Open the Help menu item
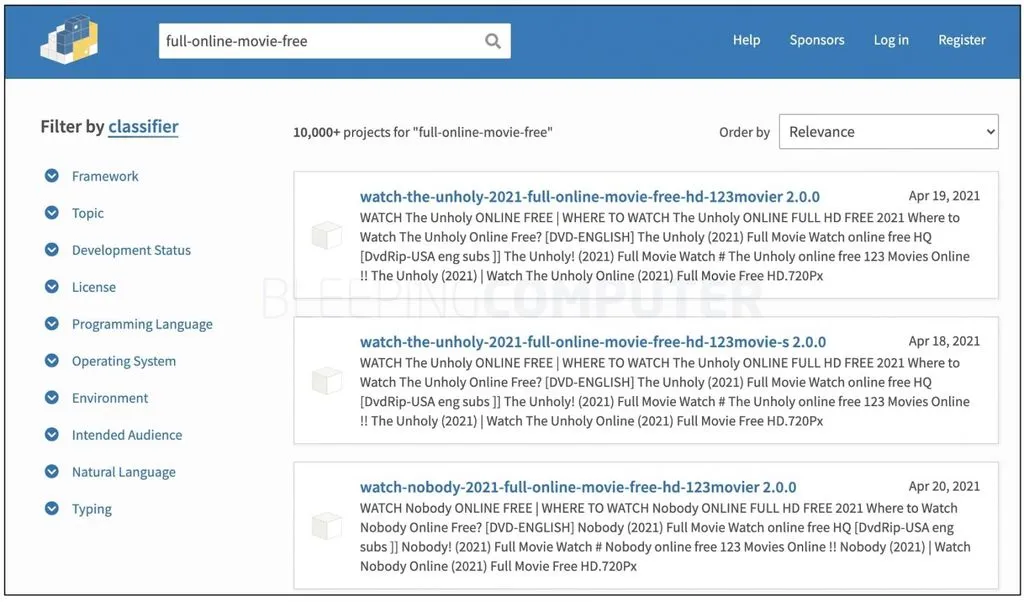Screen dimensions: 1024x602 tap(746, 40)
